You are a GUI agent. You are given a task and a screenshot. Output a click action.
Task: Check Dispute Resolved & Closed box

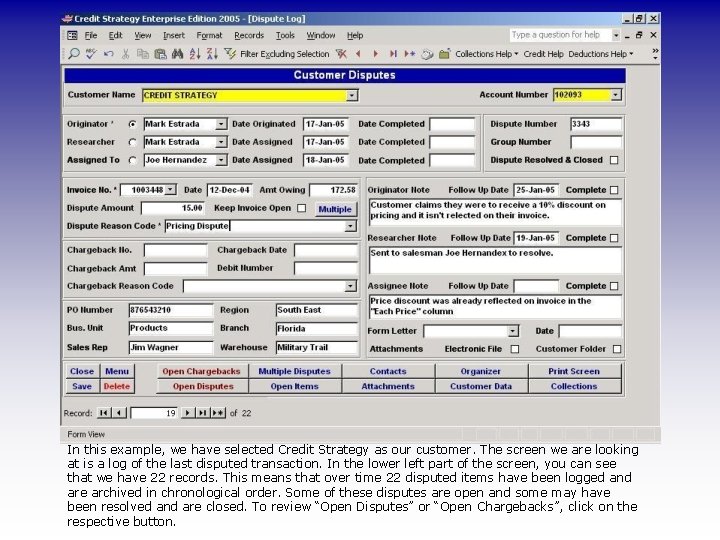614,160
